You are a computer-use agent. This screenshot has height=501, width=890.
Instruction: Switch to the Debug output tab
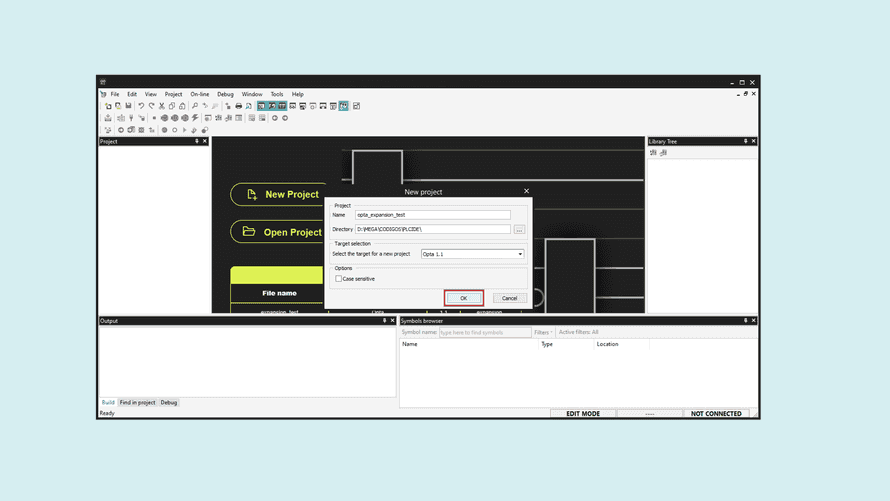click(x=169, y=402)
